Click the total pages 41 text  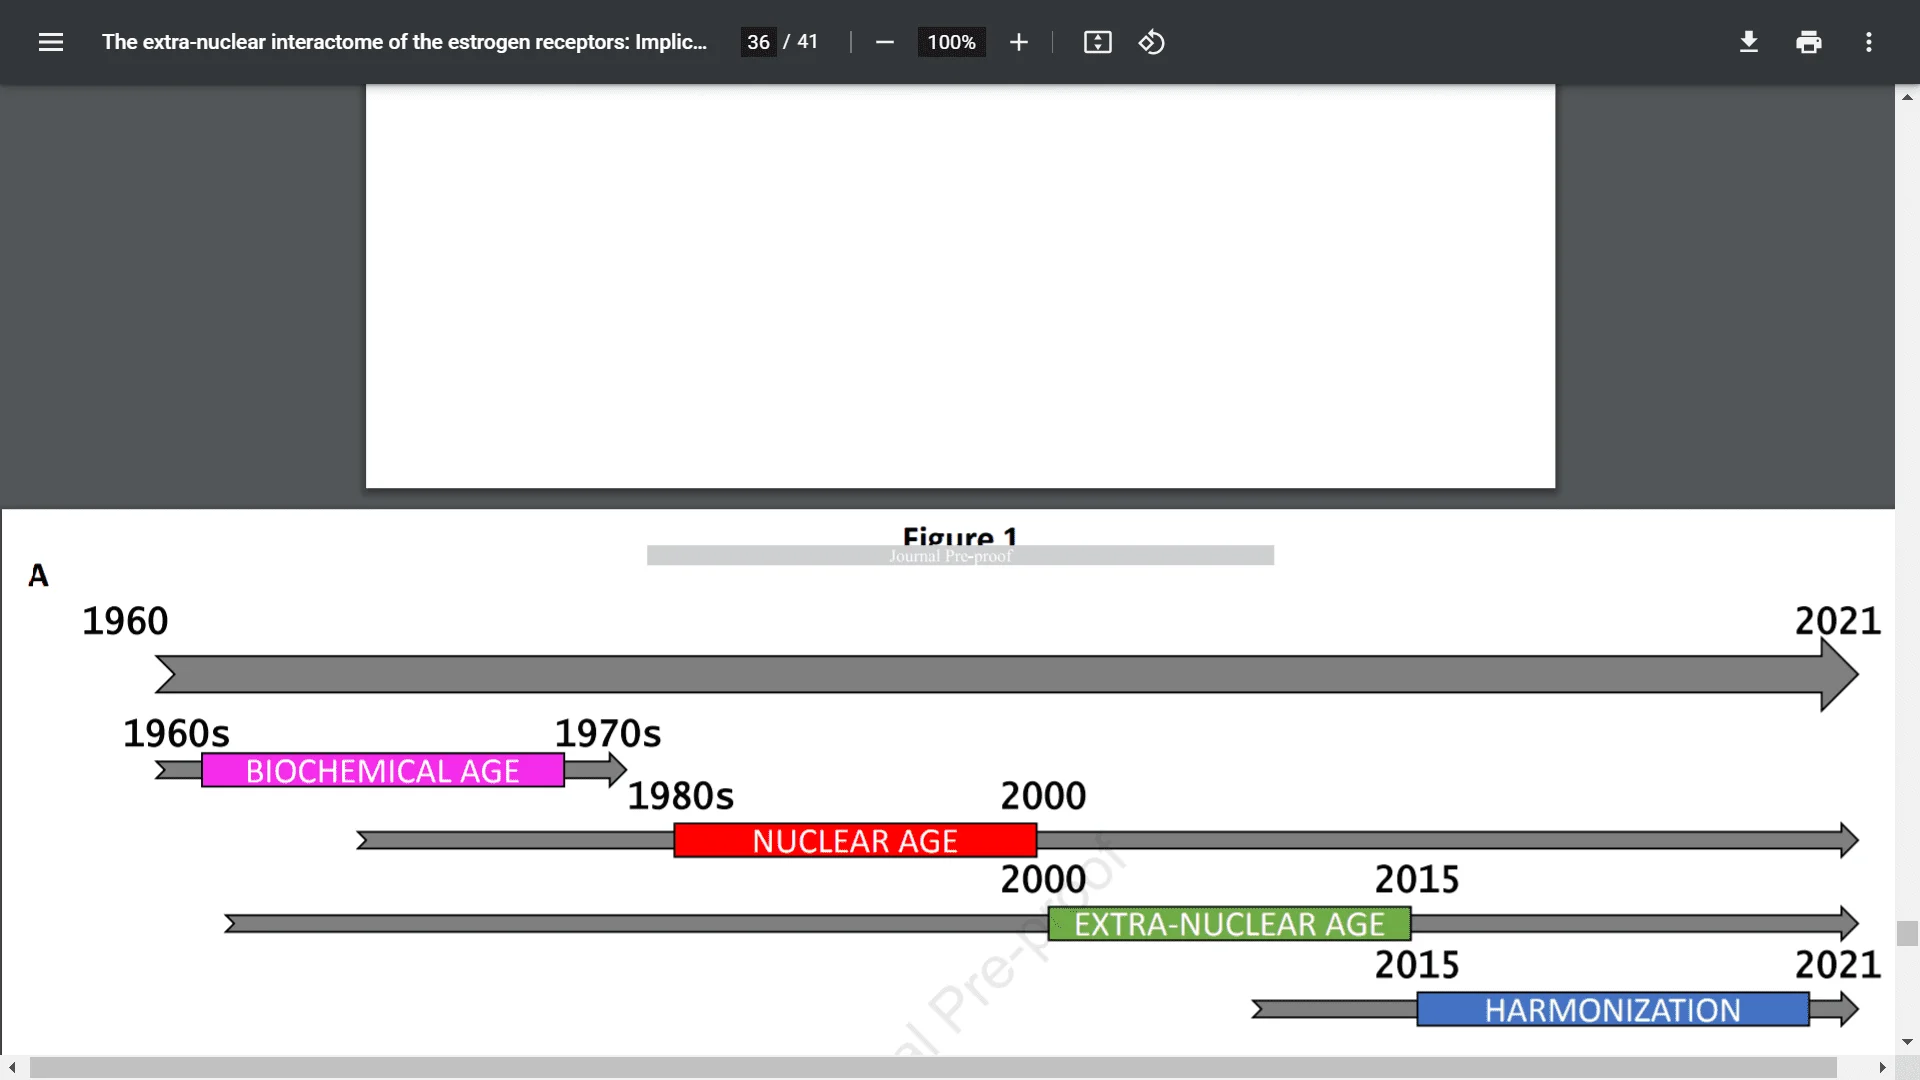click(x=808, y=42)
